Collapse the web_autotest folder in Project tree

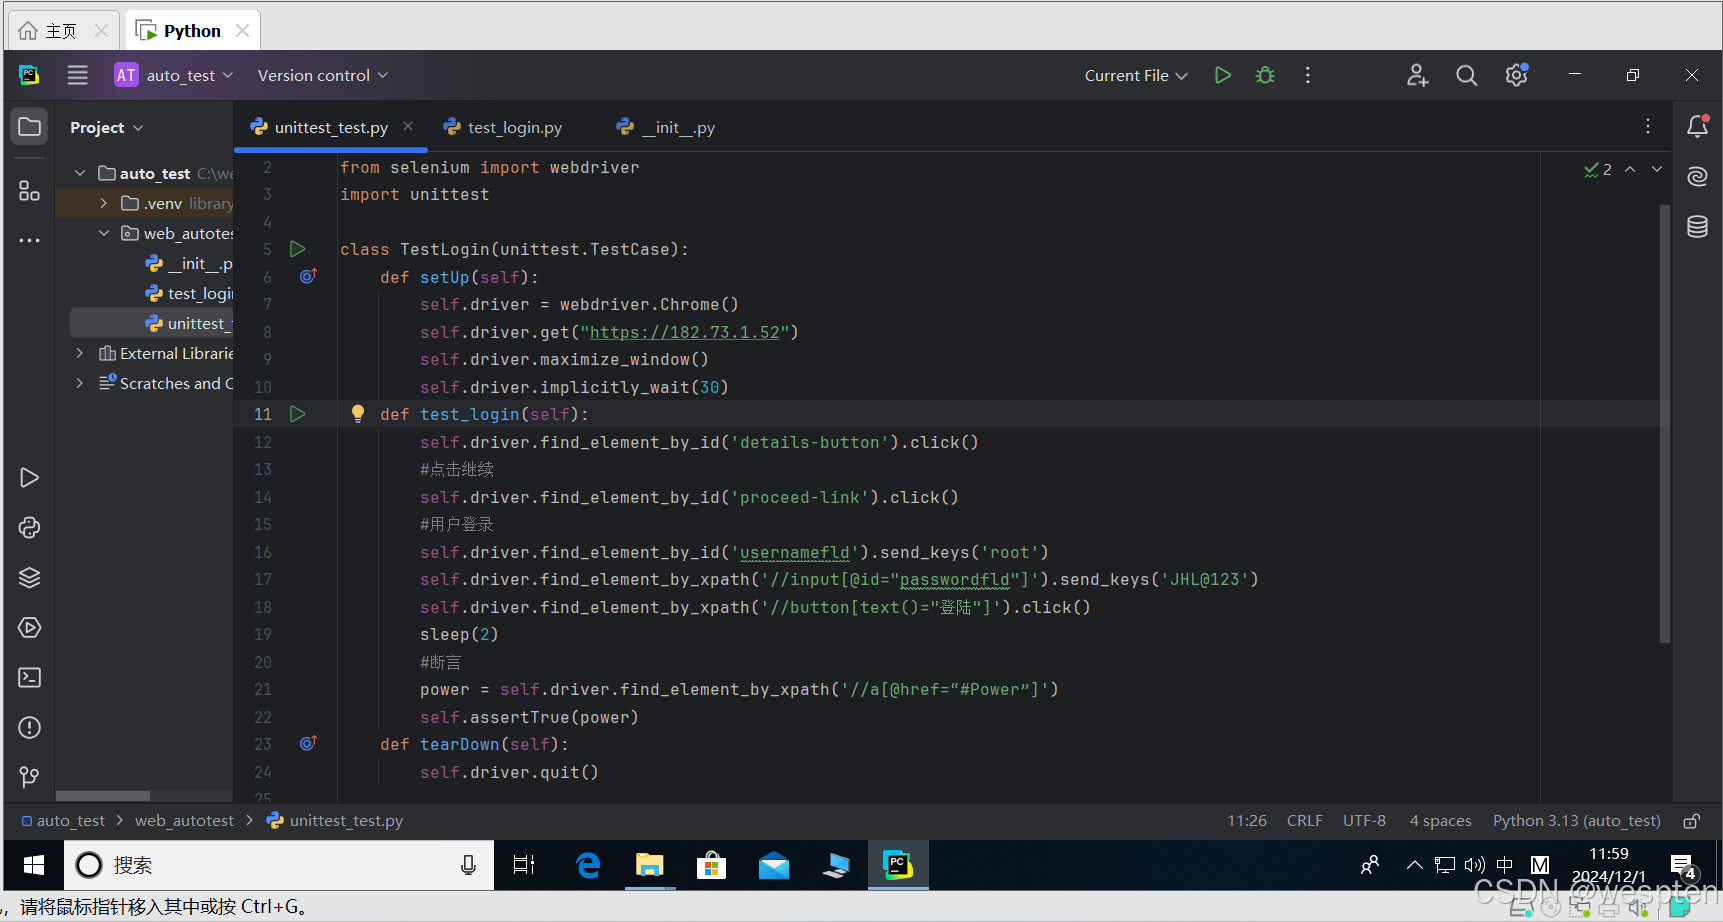pyautogui.click(x=104, y=233)
